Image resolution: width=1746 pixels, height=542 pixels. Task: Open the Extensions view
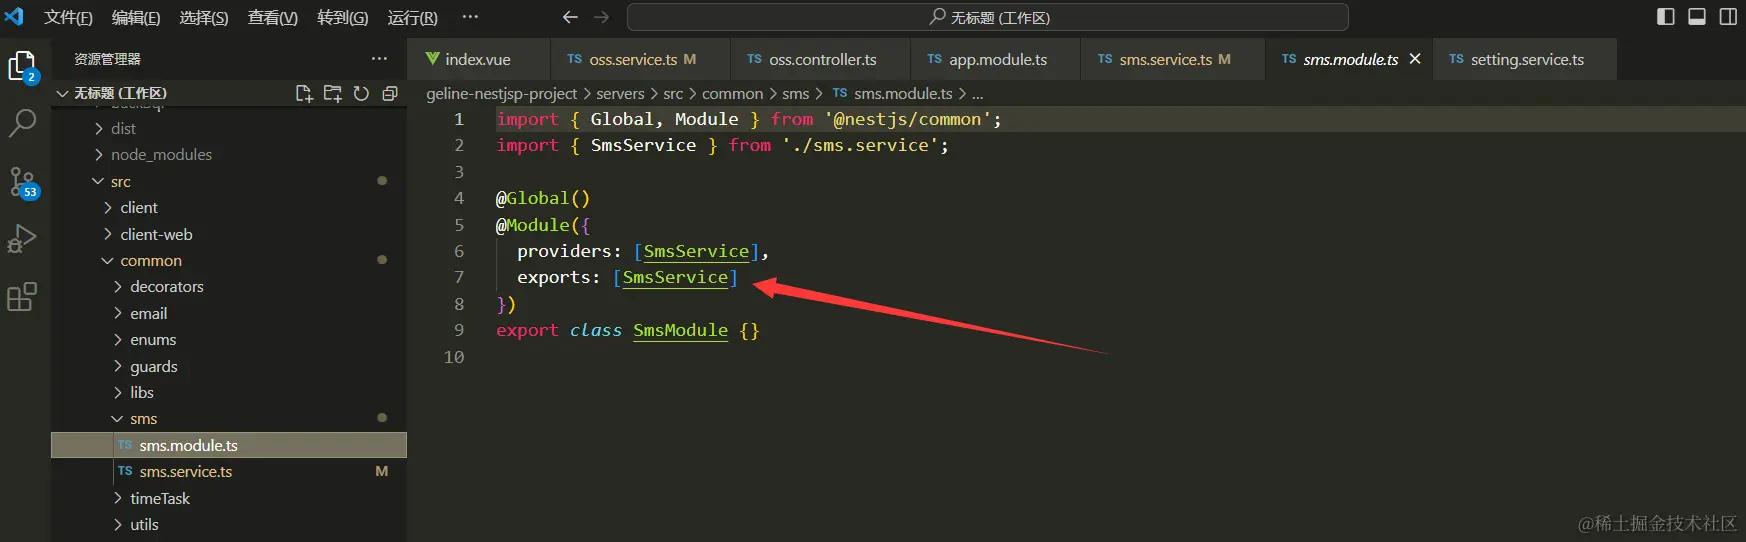click(22, 297)
